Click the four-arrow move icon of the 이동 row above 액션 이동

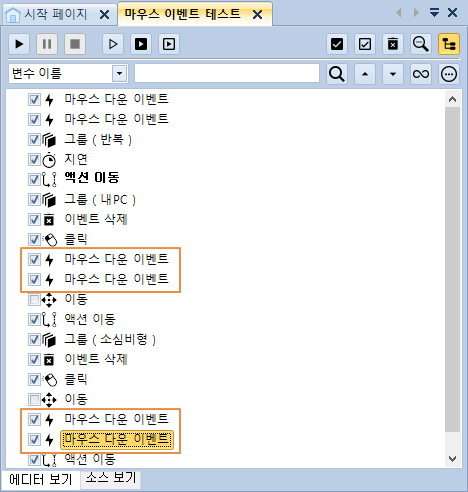pyautogui.click(x=49, y=300)
